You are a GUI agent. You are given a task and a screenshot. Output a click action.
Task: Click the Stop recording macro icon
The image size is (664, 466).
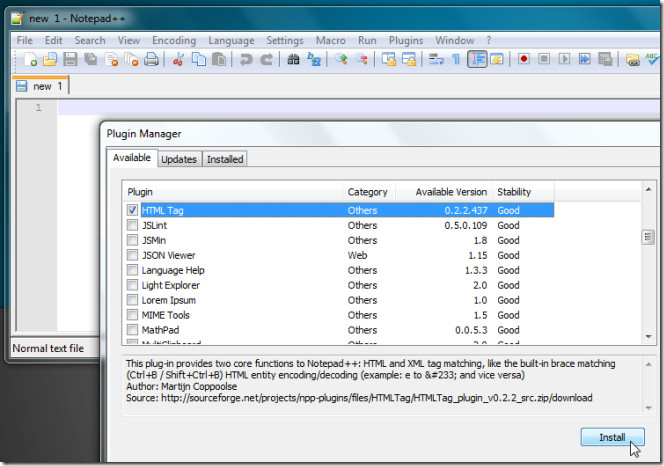click(544, 59)
